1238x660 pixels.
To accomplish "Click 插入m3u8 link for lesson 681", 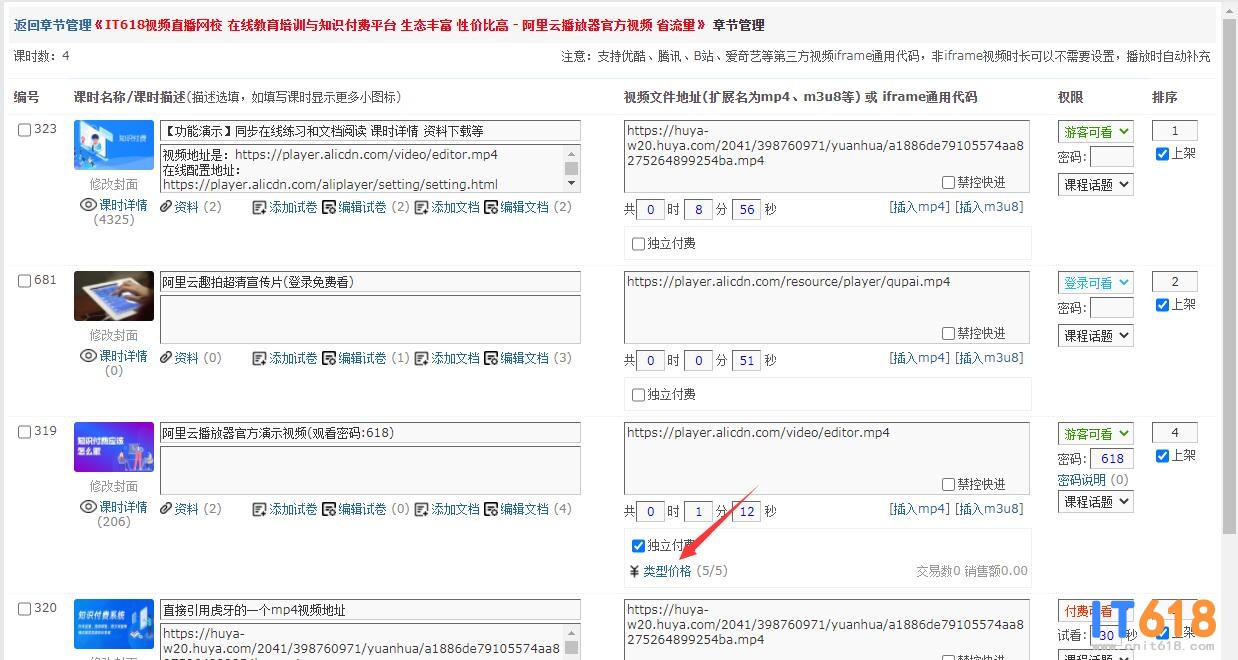I will [989, 358].
